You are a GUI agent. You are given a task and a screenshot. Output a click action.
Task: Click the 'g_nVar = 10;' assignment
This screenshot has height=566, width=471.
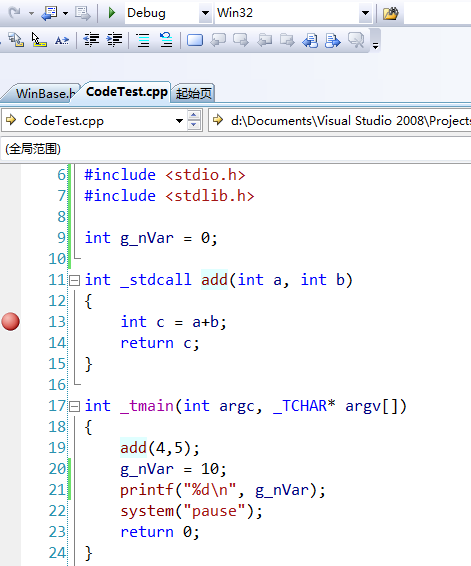(x=173, y=469)
